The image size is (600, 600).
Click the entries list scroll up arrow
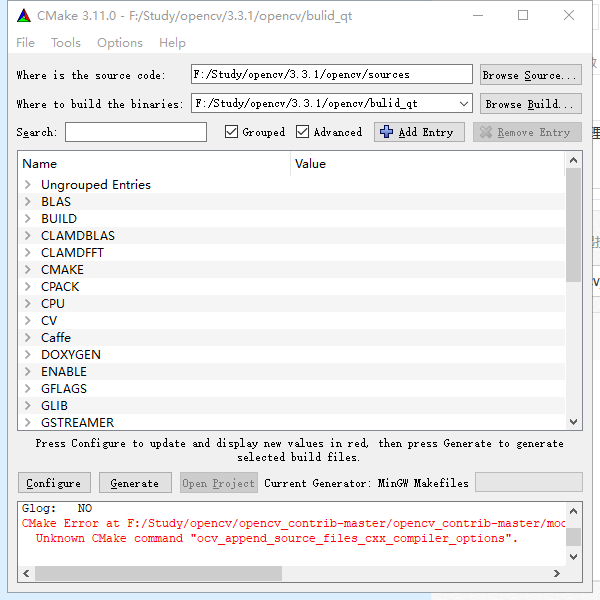573,160
